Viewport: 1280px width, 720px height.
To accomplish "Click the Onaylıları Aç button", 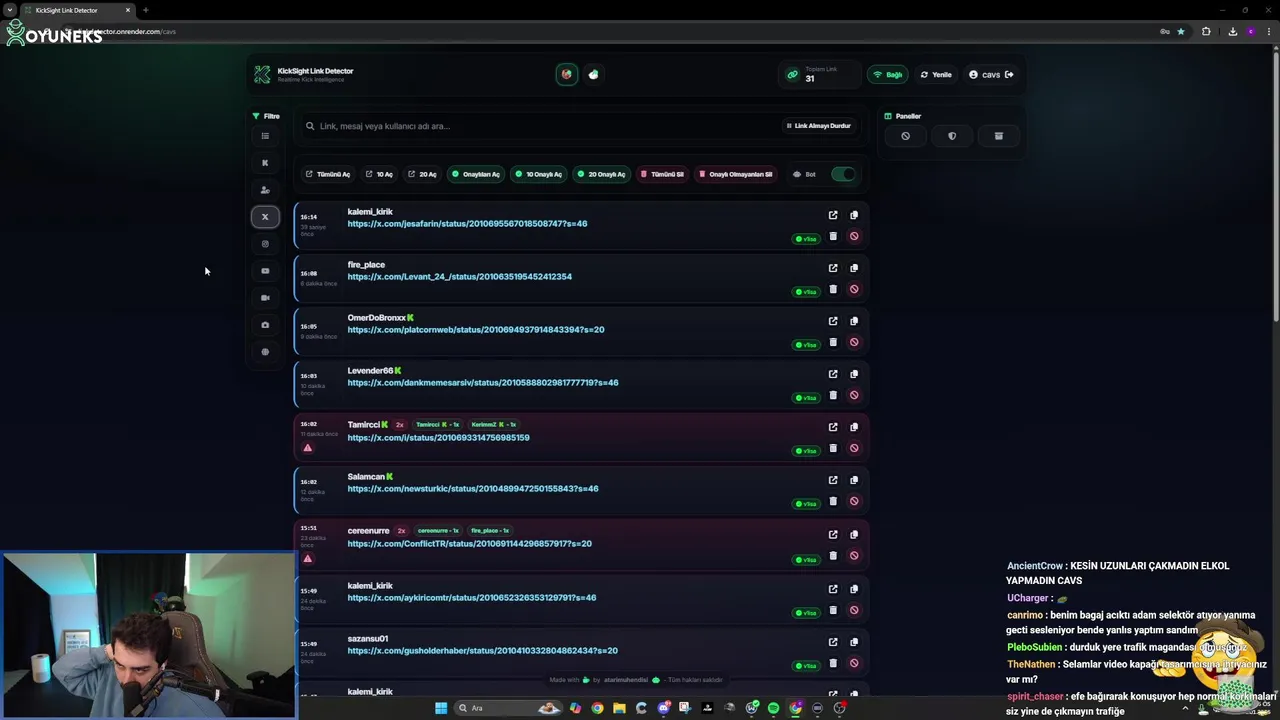I will pyautogui.click(x=476, y=174).
